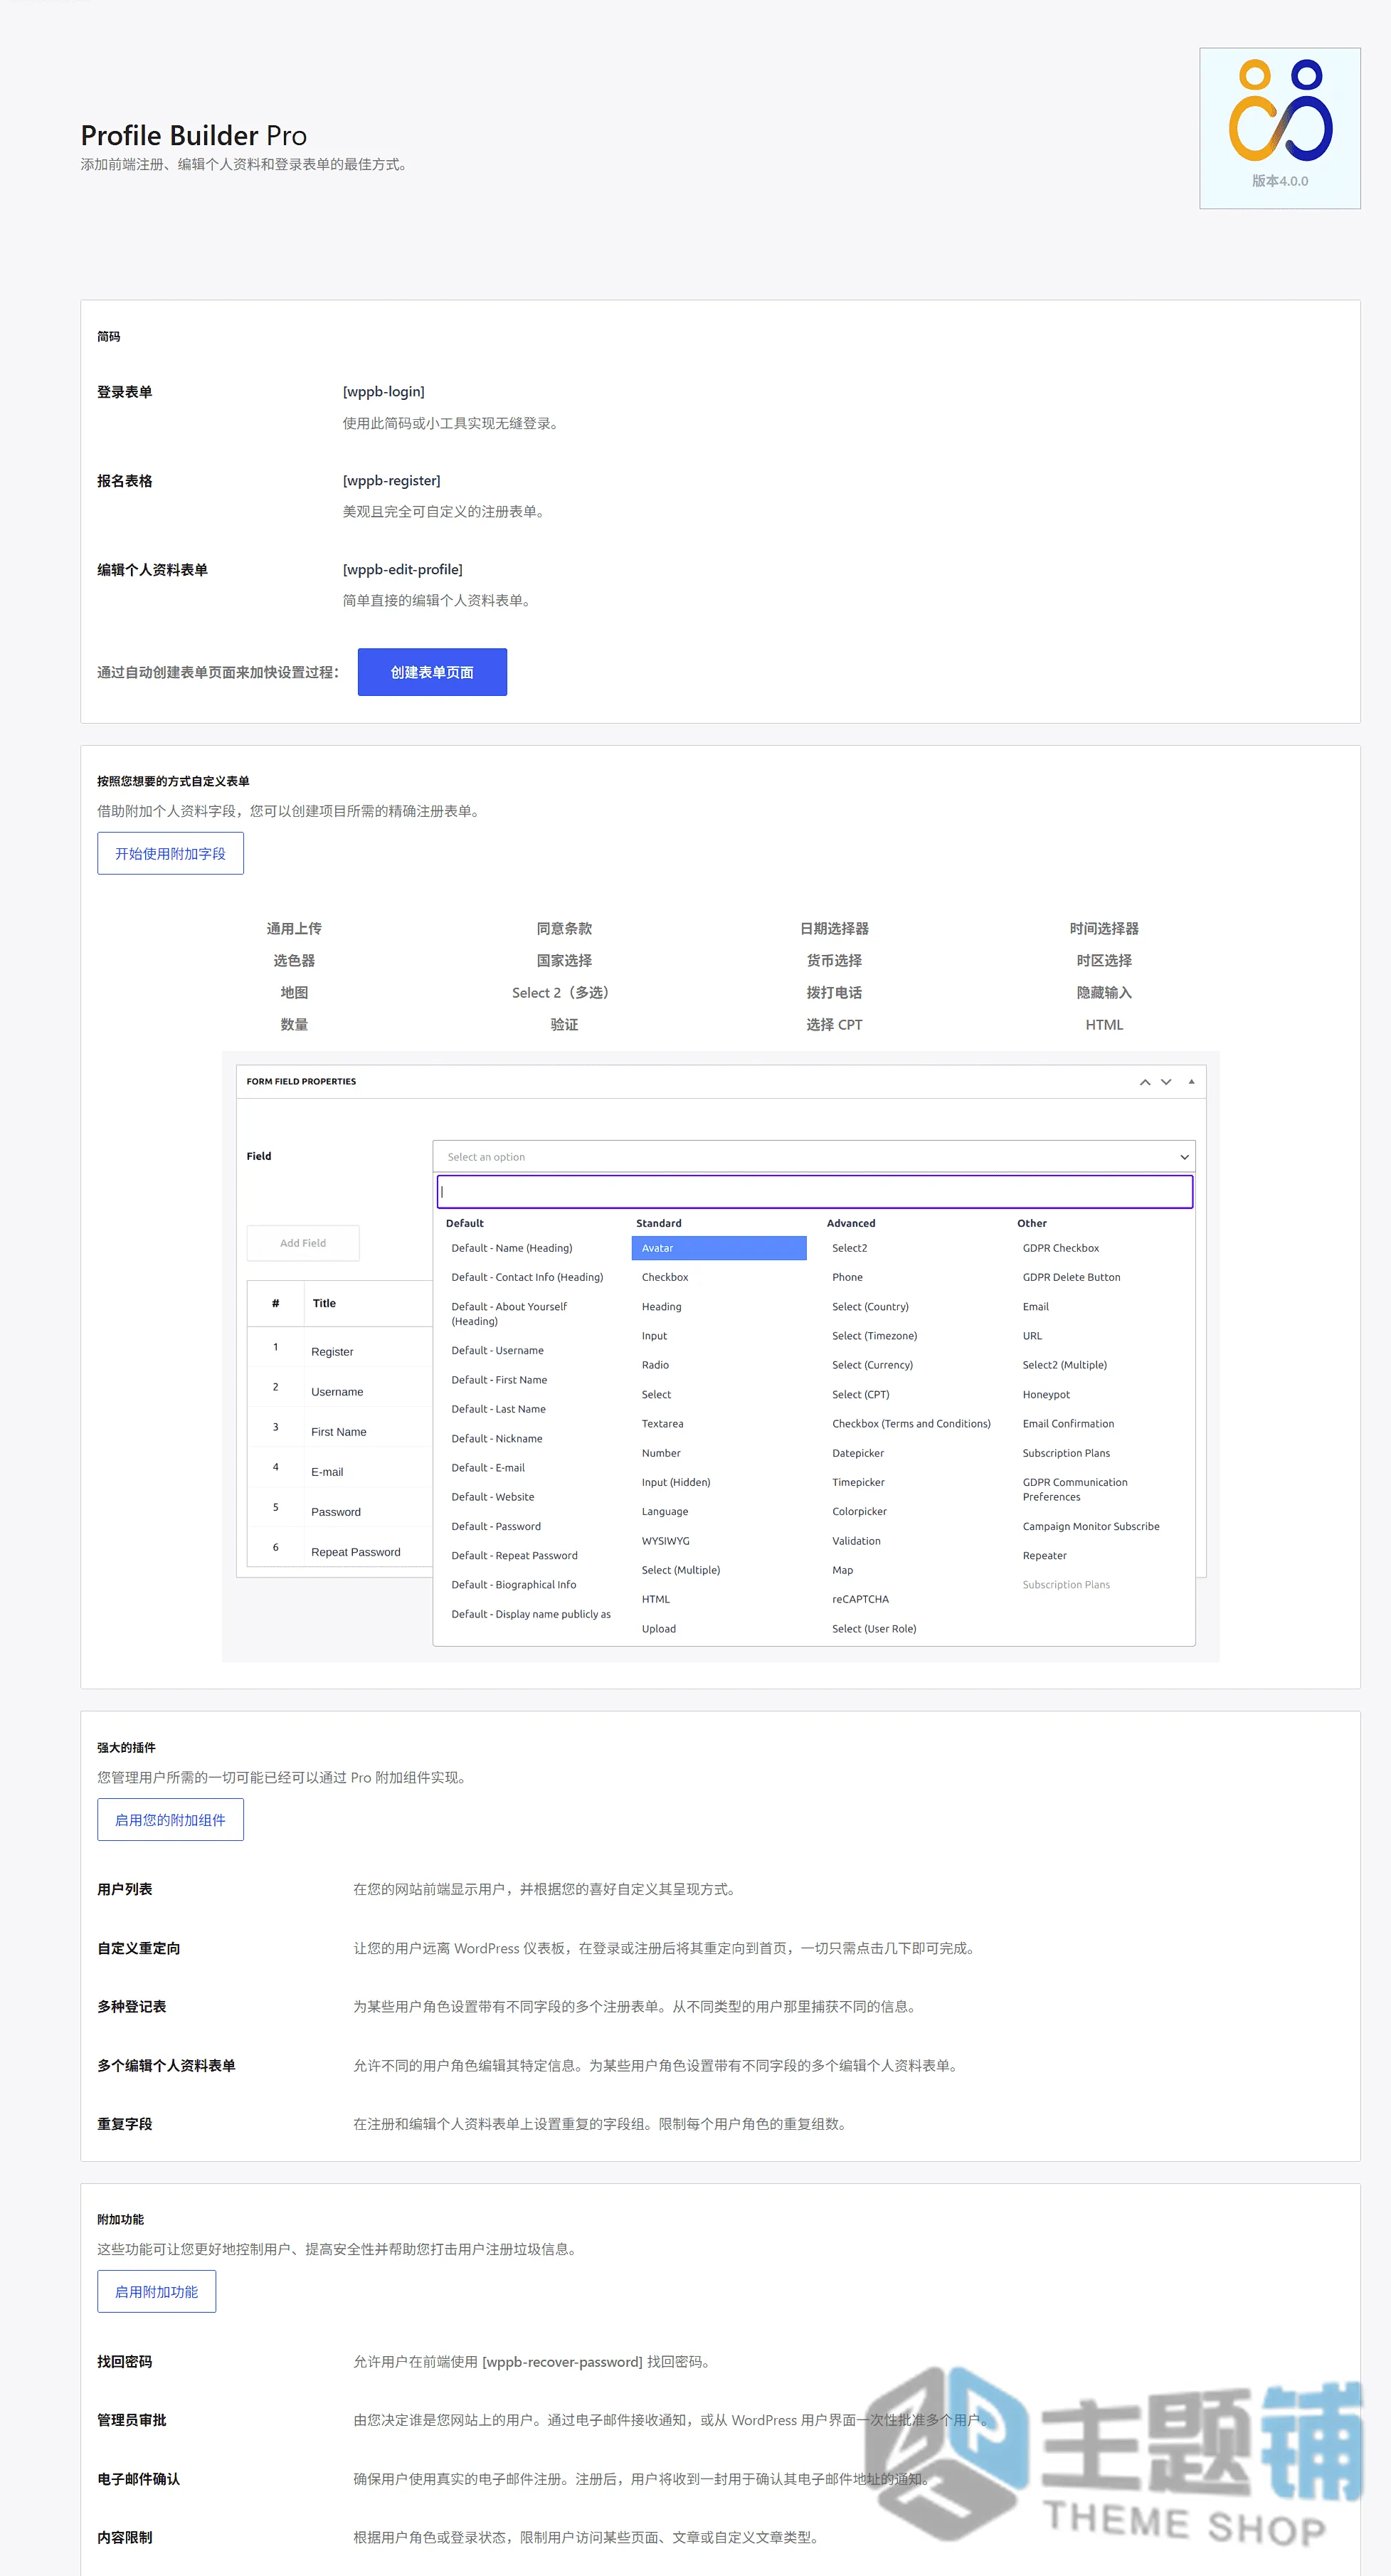The width and height of the screenshot is (1391, 2576).
Task: Pick the Default - Nickname option
Action: click(x=496, y=1438)
